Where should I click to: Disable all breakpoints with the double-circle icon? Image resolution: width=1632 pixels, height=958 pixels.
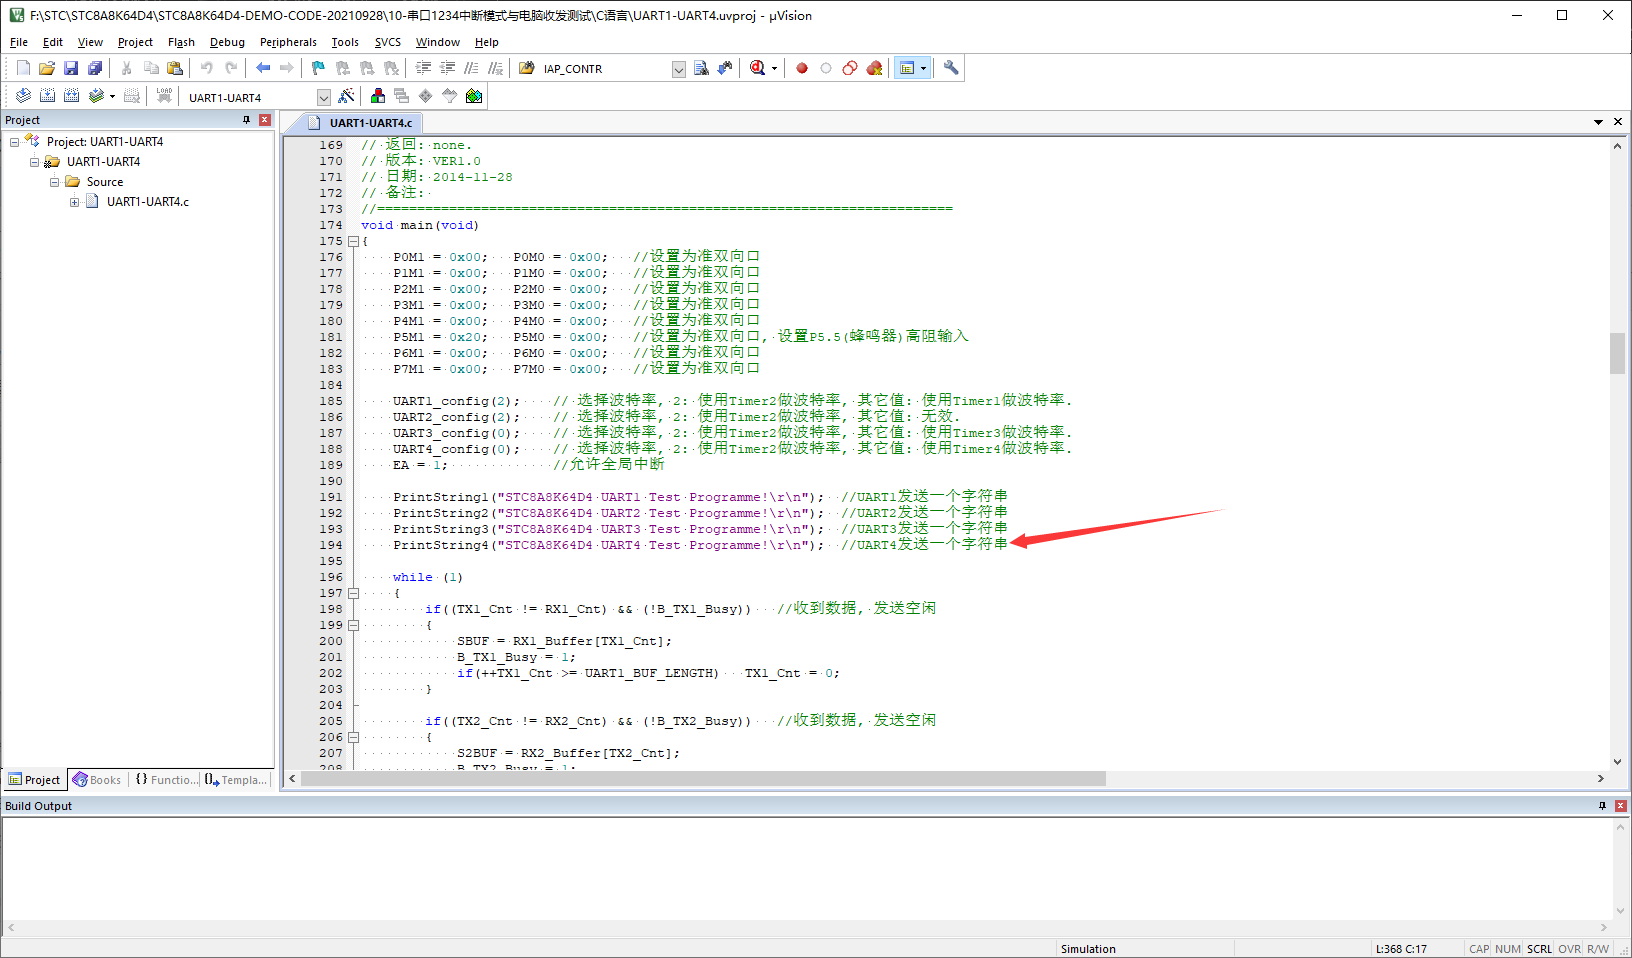[850, 68]
